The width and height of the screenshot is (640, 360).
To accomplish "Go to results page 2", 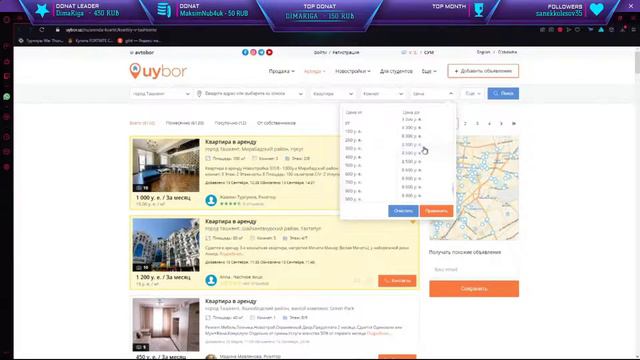I will click(x=465, y=123).
